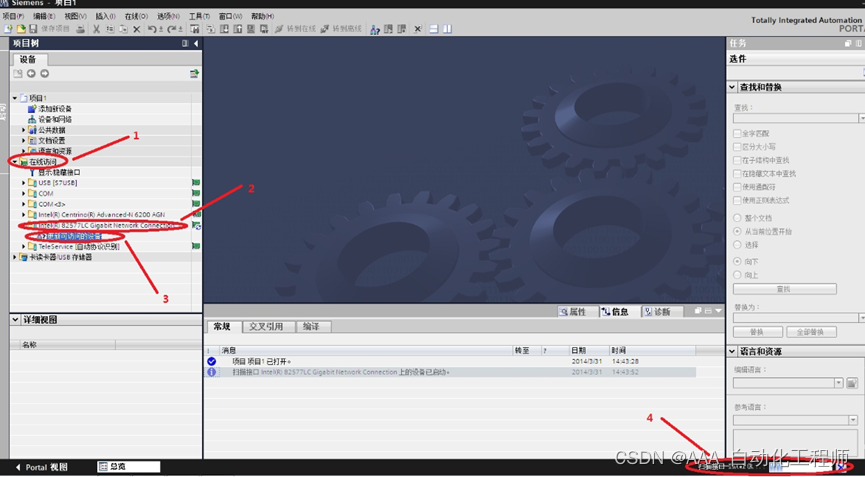This screenshot has width=865, height=477.
Task: Click the horizontal split editor toolbar icon
Action: (x=434, y=29)
